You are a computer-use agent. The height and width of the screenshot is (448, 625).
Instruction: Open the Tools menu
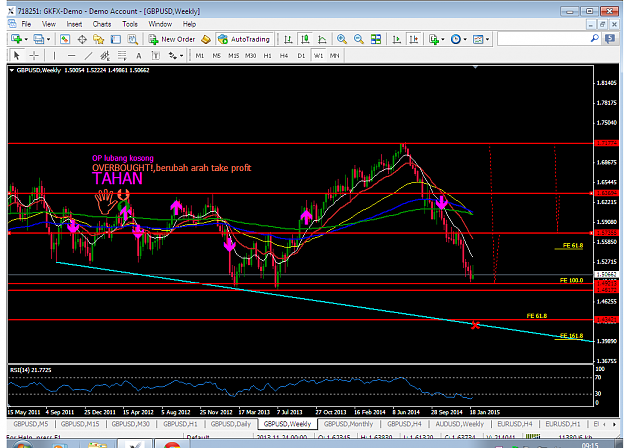[130, 24]
